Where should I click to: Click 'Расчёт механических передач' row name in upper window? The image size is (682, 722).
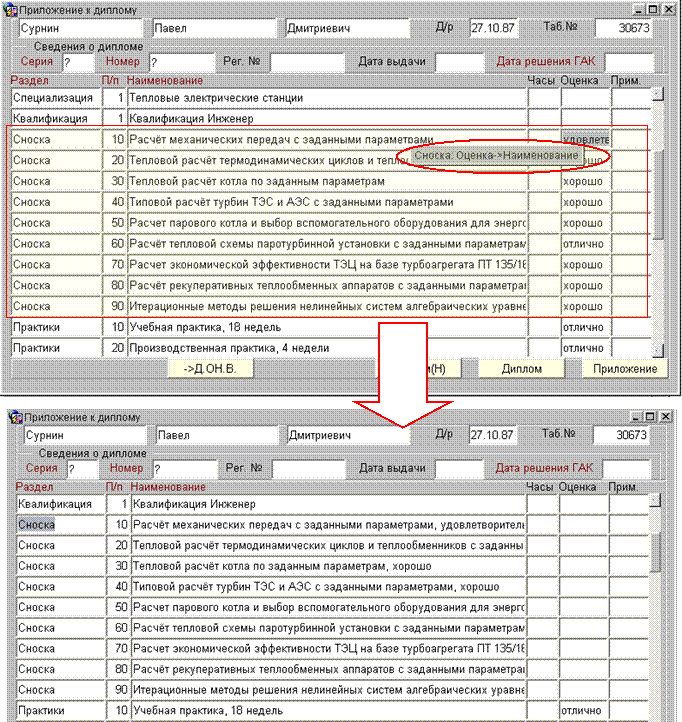coord(326,140)
